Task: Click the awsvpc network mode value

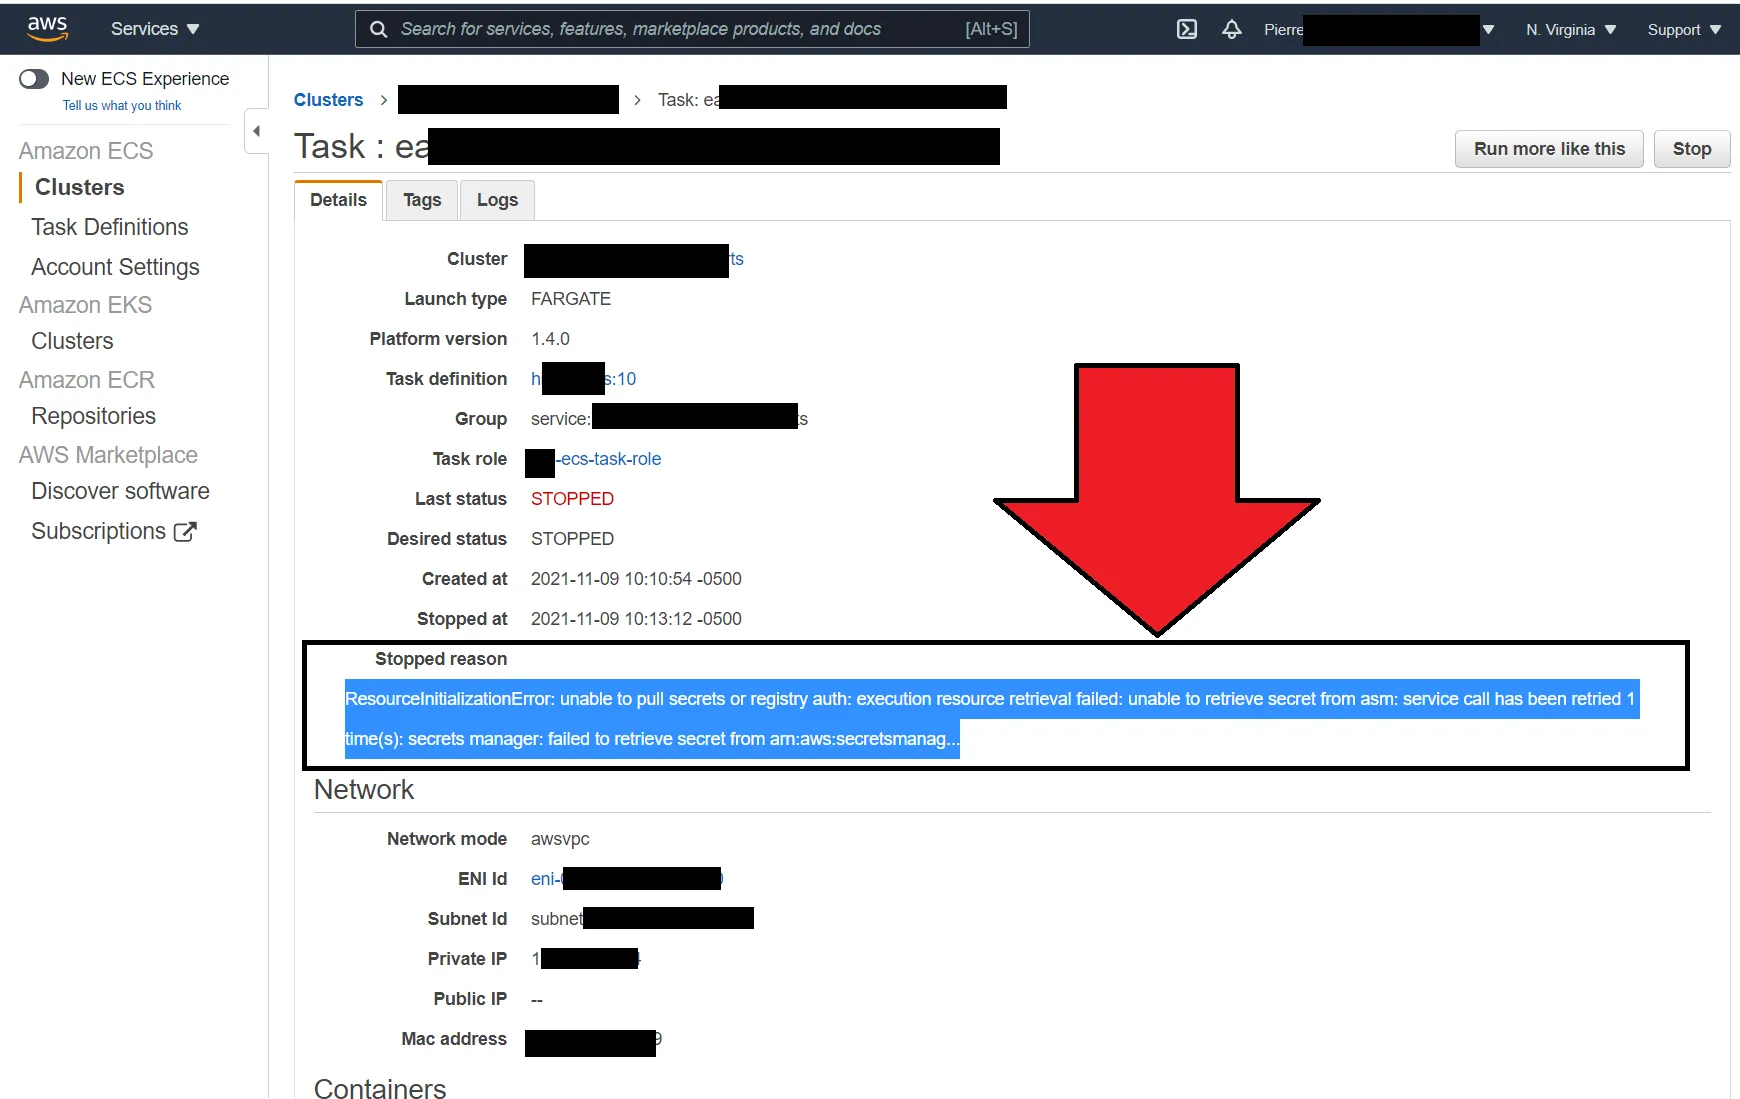Action: [x=560, y=839]
